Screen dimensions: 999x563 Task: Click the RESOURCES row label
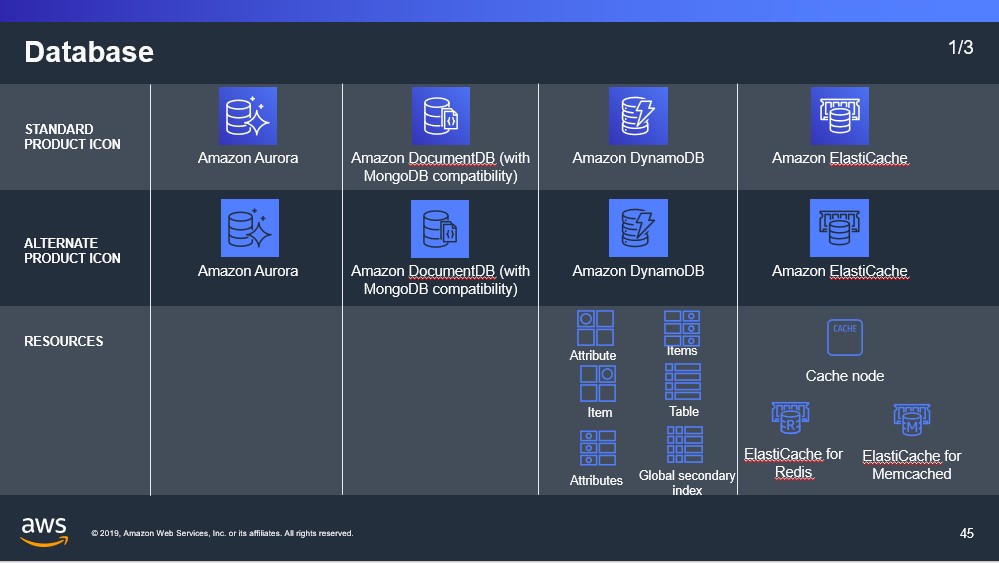(64, 341)
